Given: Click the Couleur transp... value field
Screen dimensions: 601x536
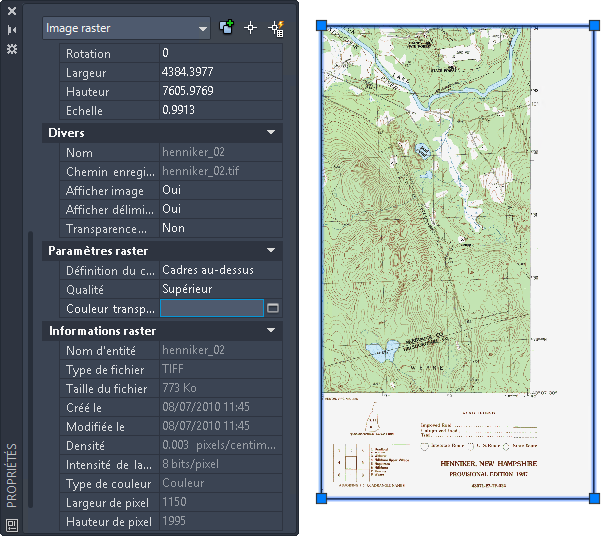Looking at the screenshot, I should 212,308.
